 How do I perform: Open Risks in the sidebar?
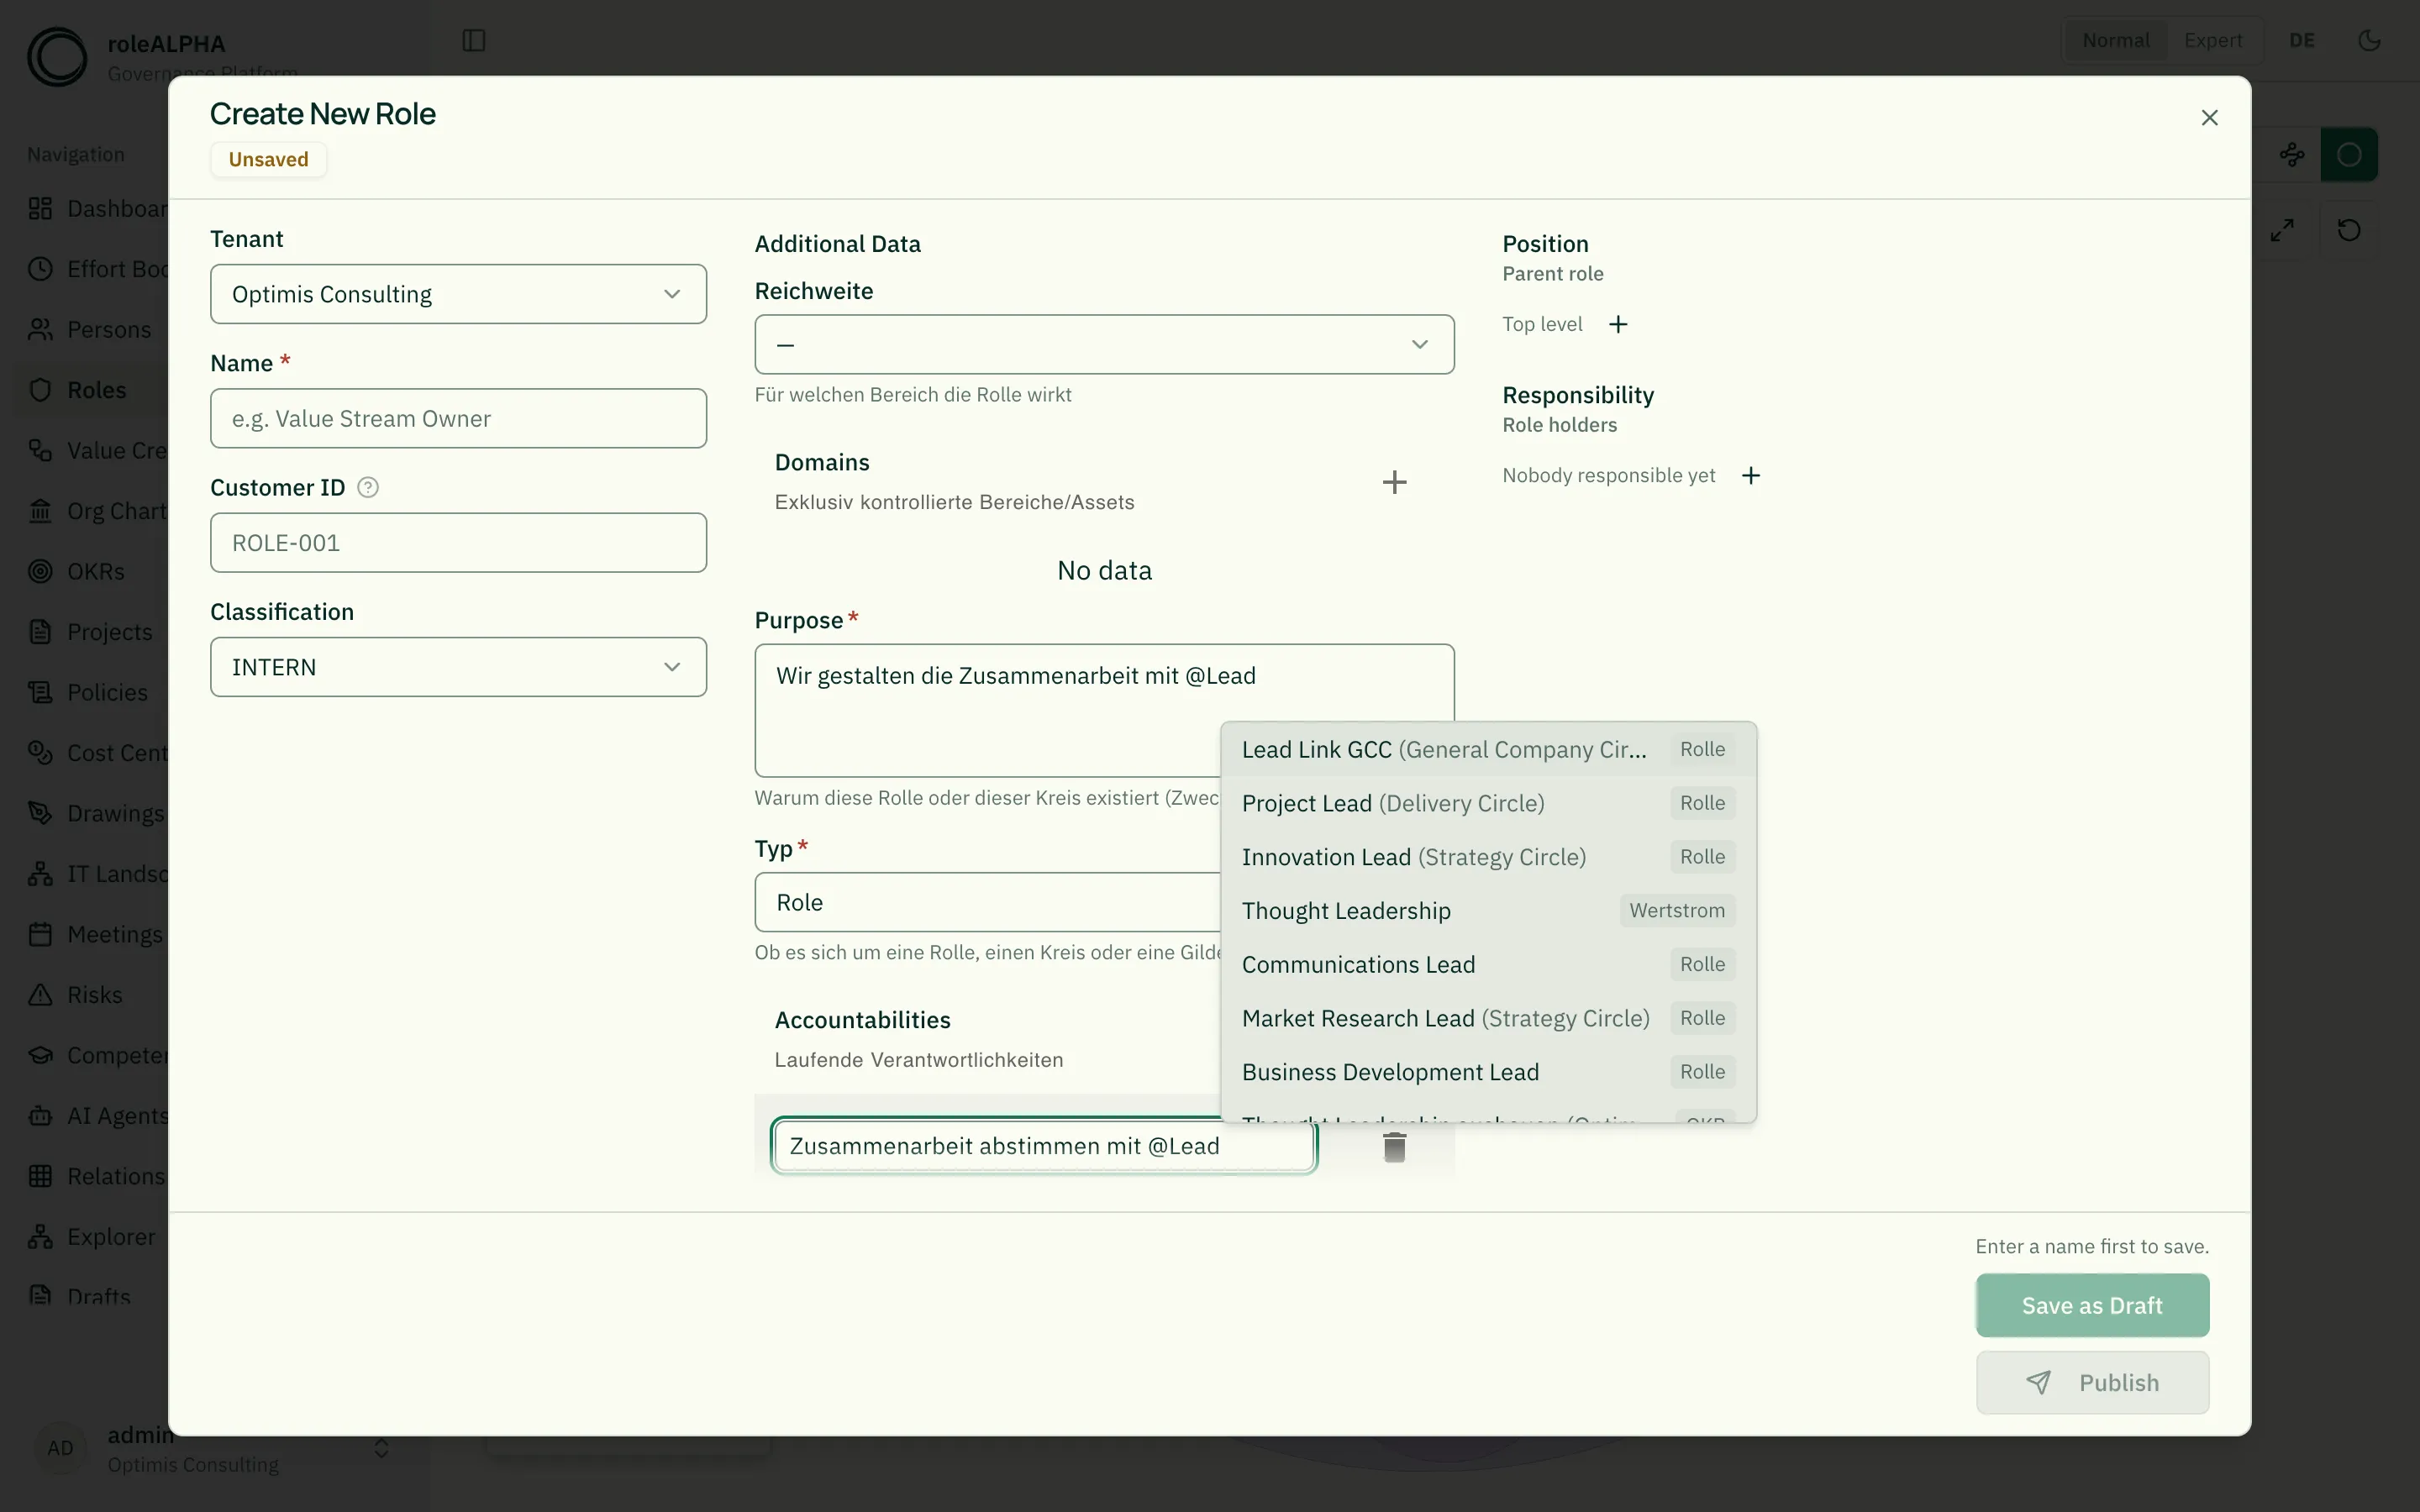coord(94,995)
